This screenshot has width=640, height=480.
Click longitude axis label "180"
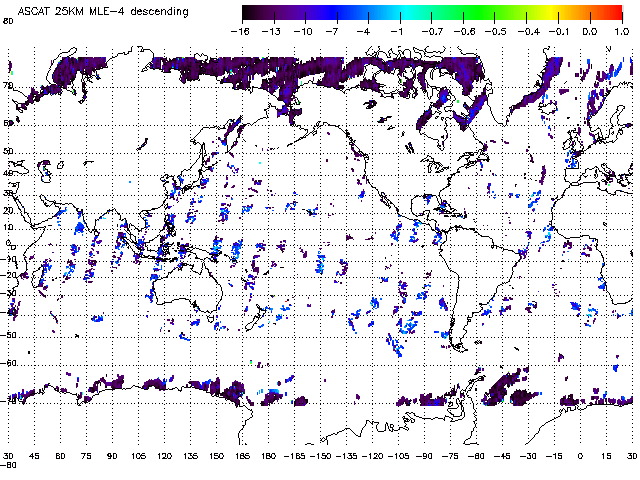268,456
